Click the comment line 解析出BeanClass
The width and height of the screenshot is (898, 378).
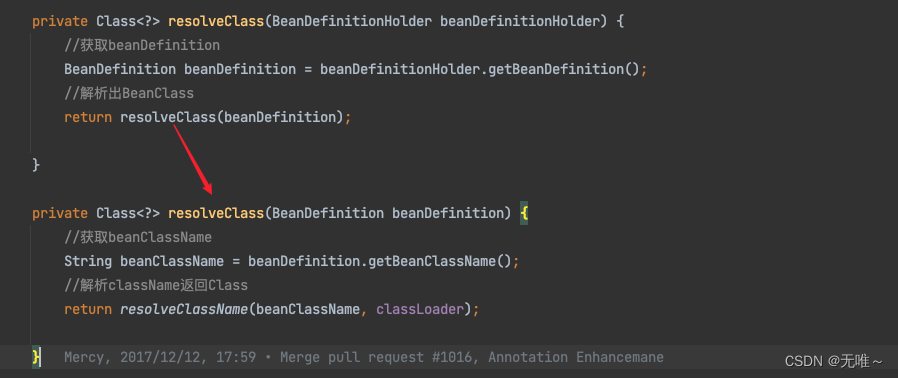pyautogui.click(x=129, y=93)
